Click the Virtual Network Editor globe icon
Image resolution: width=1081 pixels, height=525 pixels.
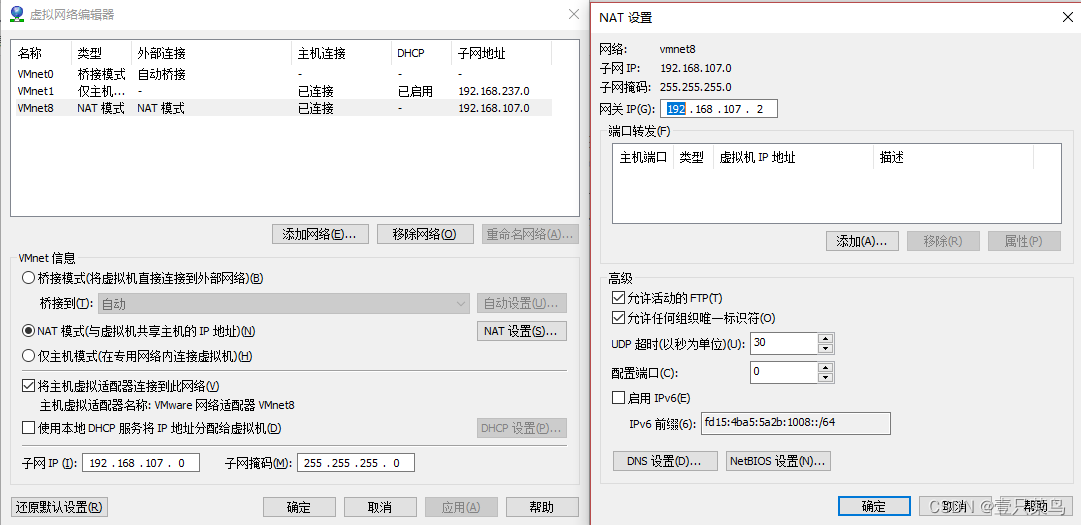tap(17, 14)
